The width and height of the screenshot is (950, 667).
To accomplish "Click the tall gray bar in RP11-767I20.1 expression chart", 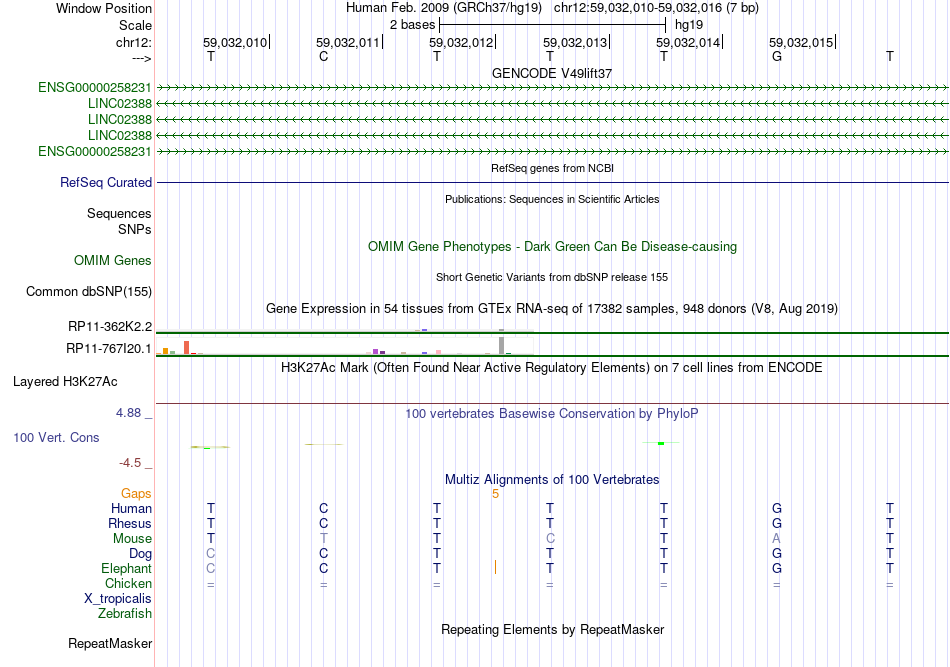I will point(502,345).
